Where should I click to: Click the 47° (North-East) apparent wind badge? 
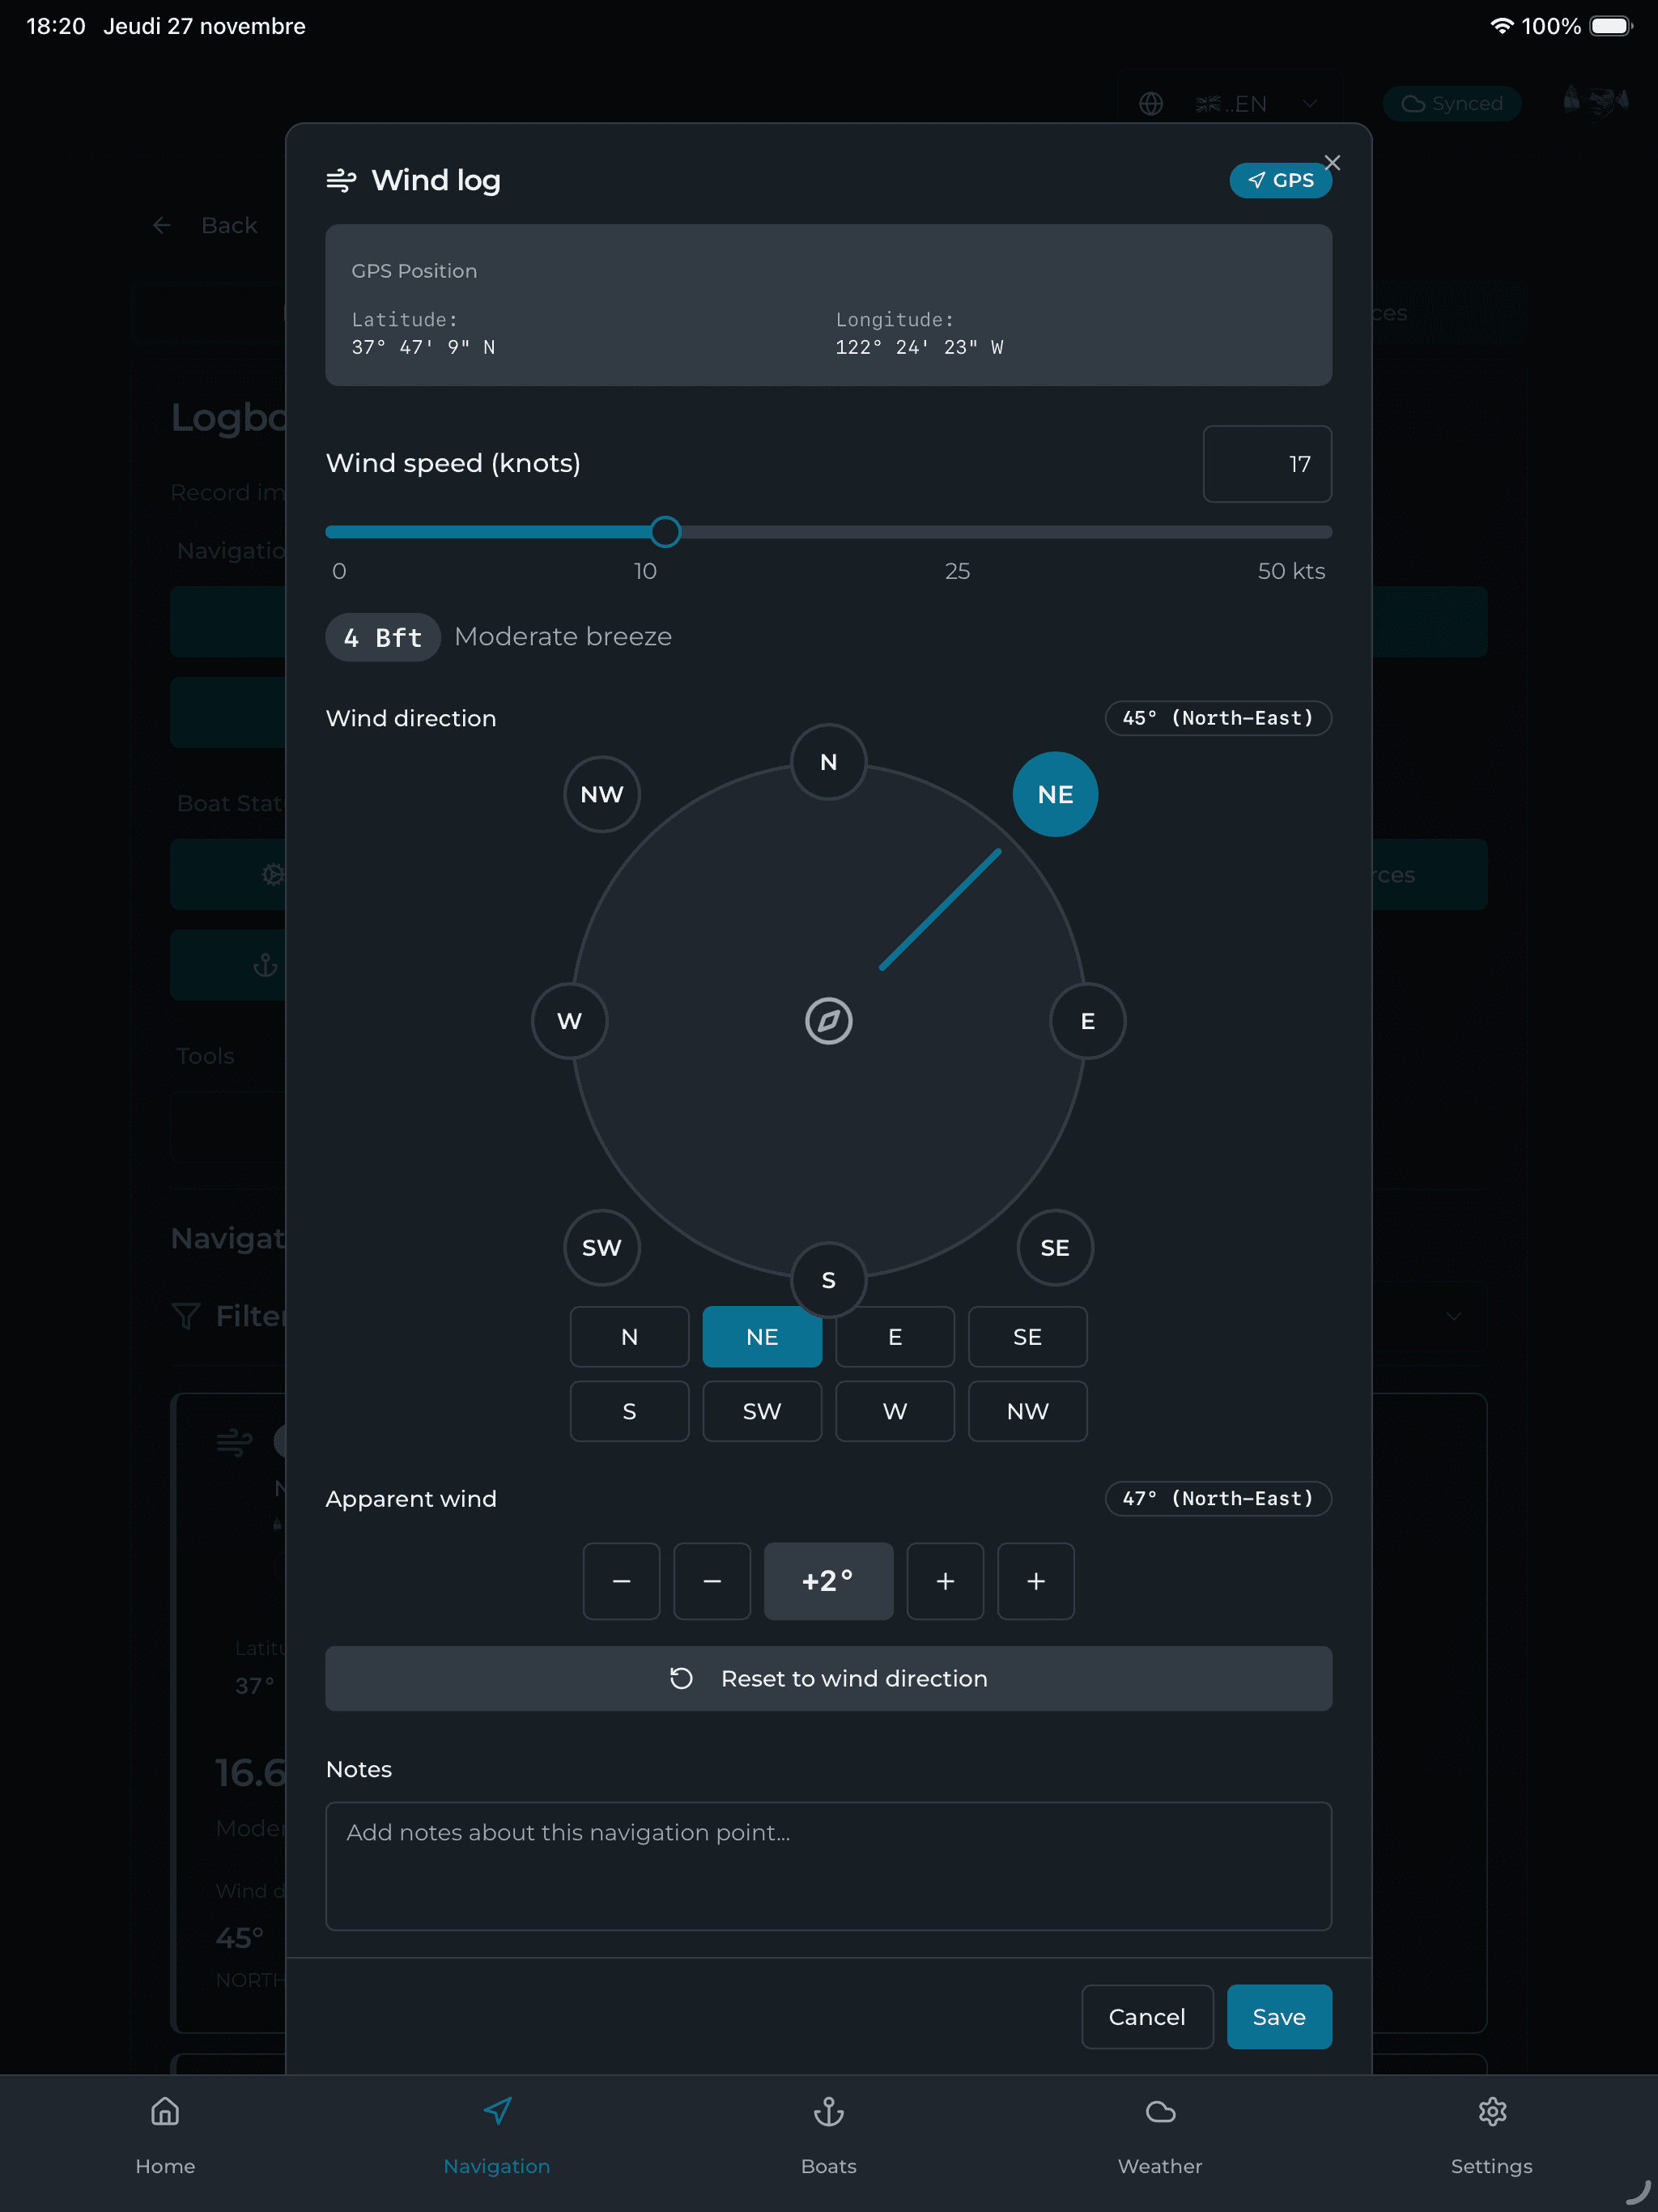click(x=1218, y=1498)
